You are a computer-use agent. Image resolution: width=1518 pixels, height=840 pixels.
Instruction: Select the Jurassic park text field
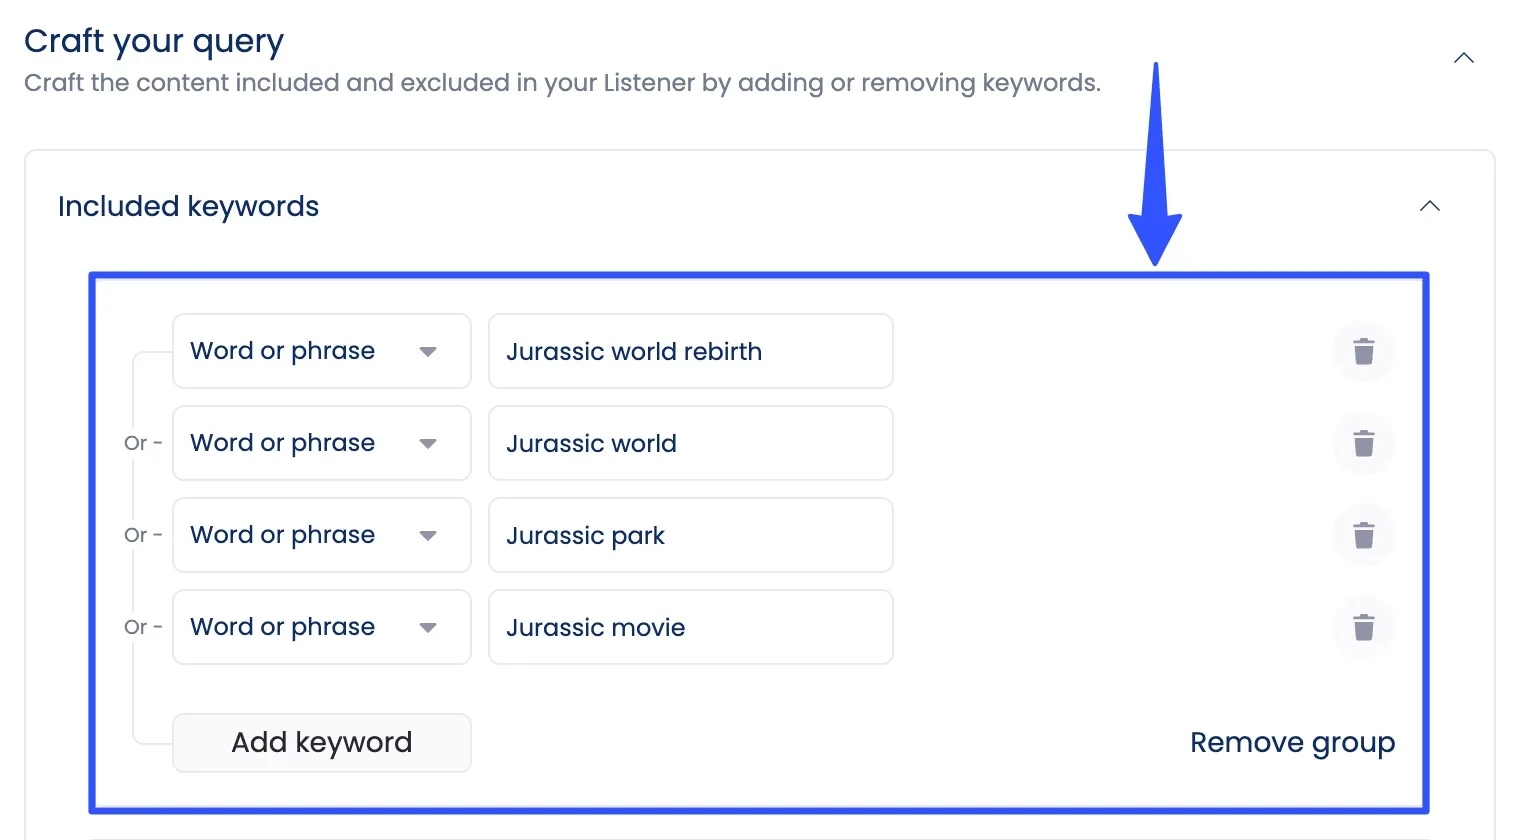point(689,535)
